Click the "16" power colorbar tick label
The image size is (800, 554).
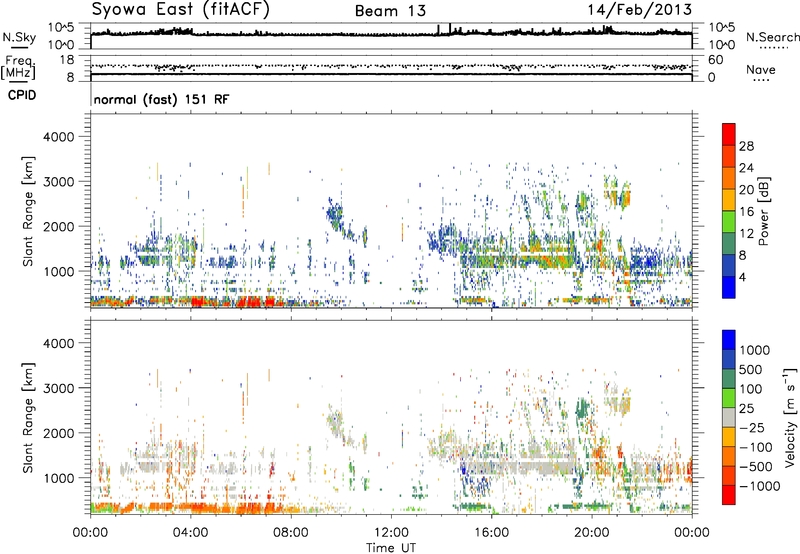tap(746, 212)
